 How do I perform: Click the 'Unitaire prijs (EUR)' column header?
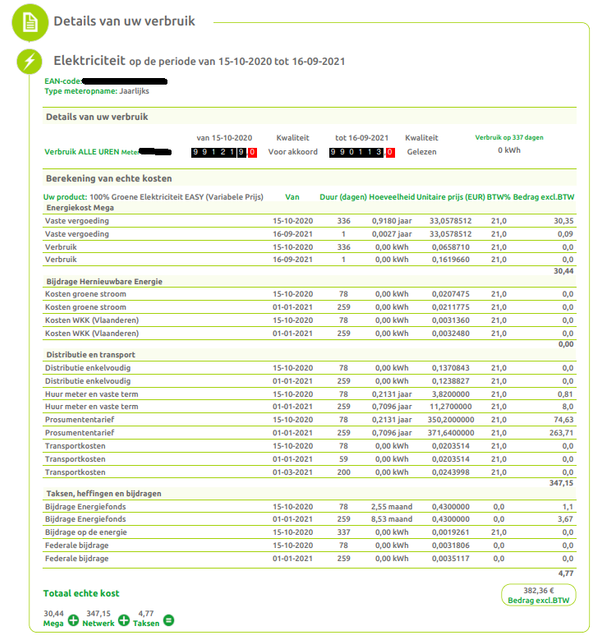[451, 197]
